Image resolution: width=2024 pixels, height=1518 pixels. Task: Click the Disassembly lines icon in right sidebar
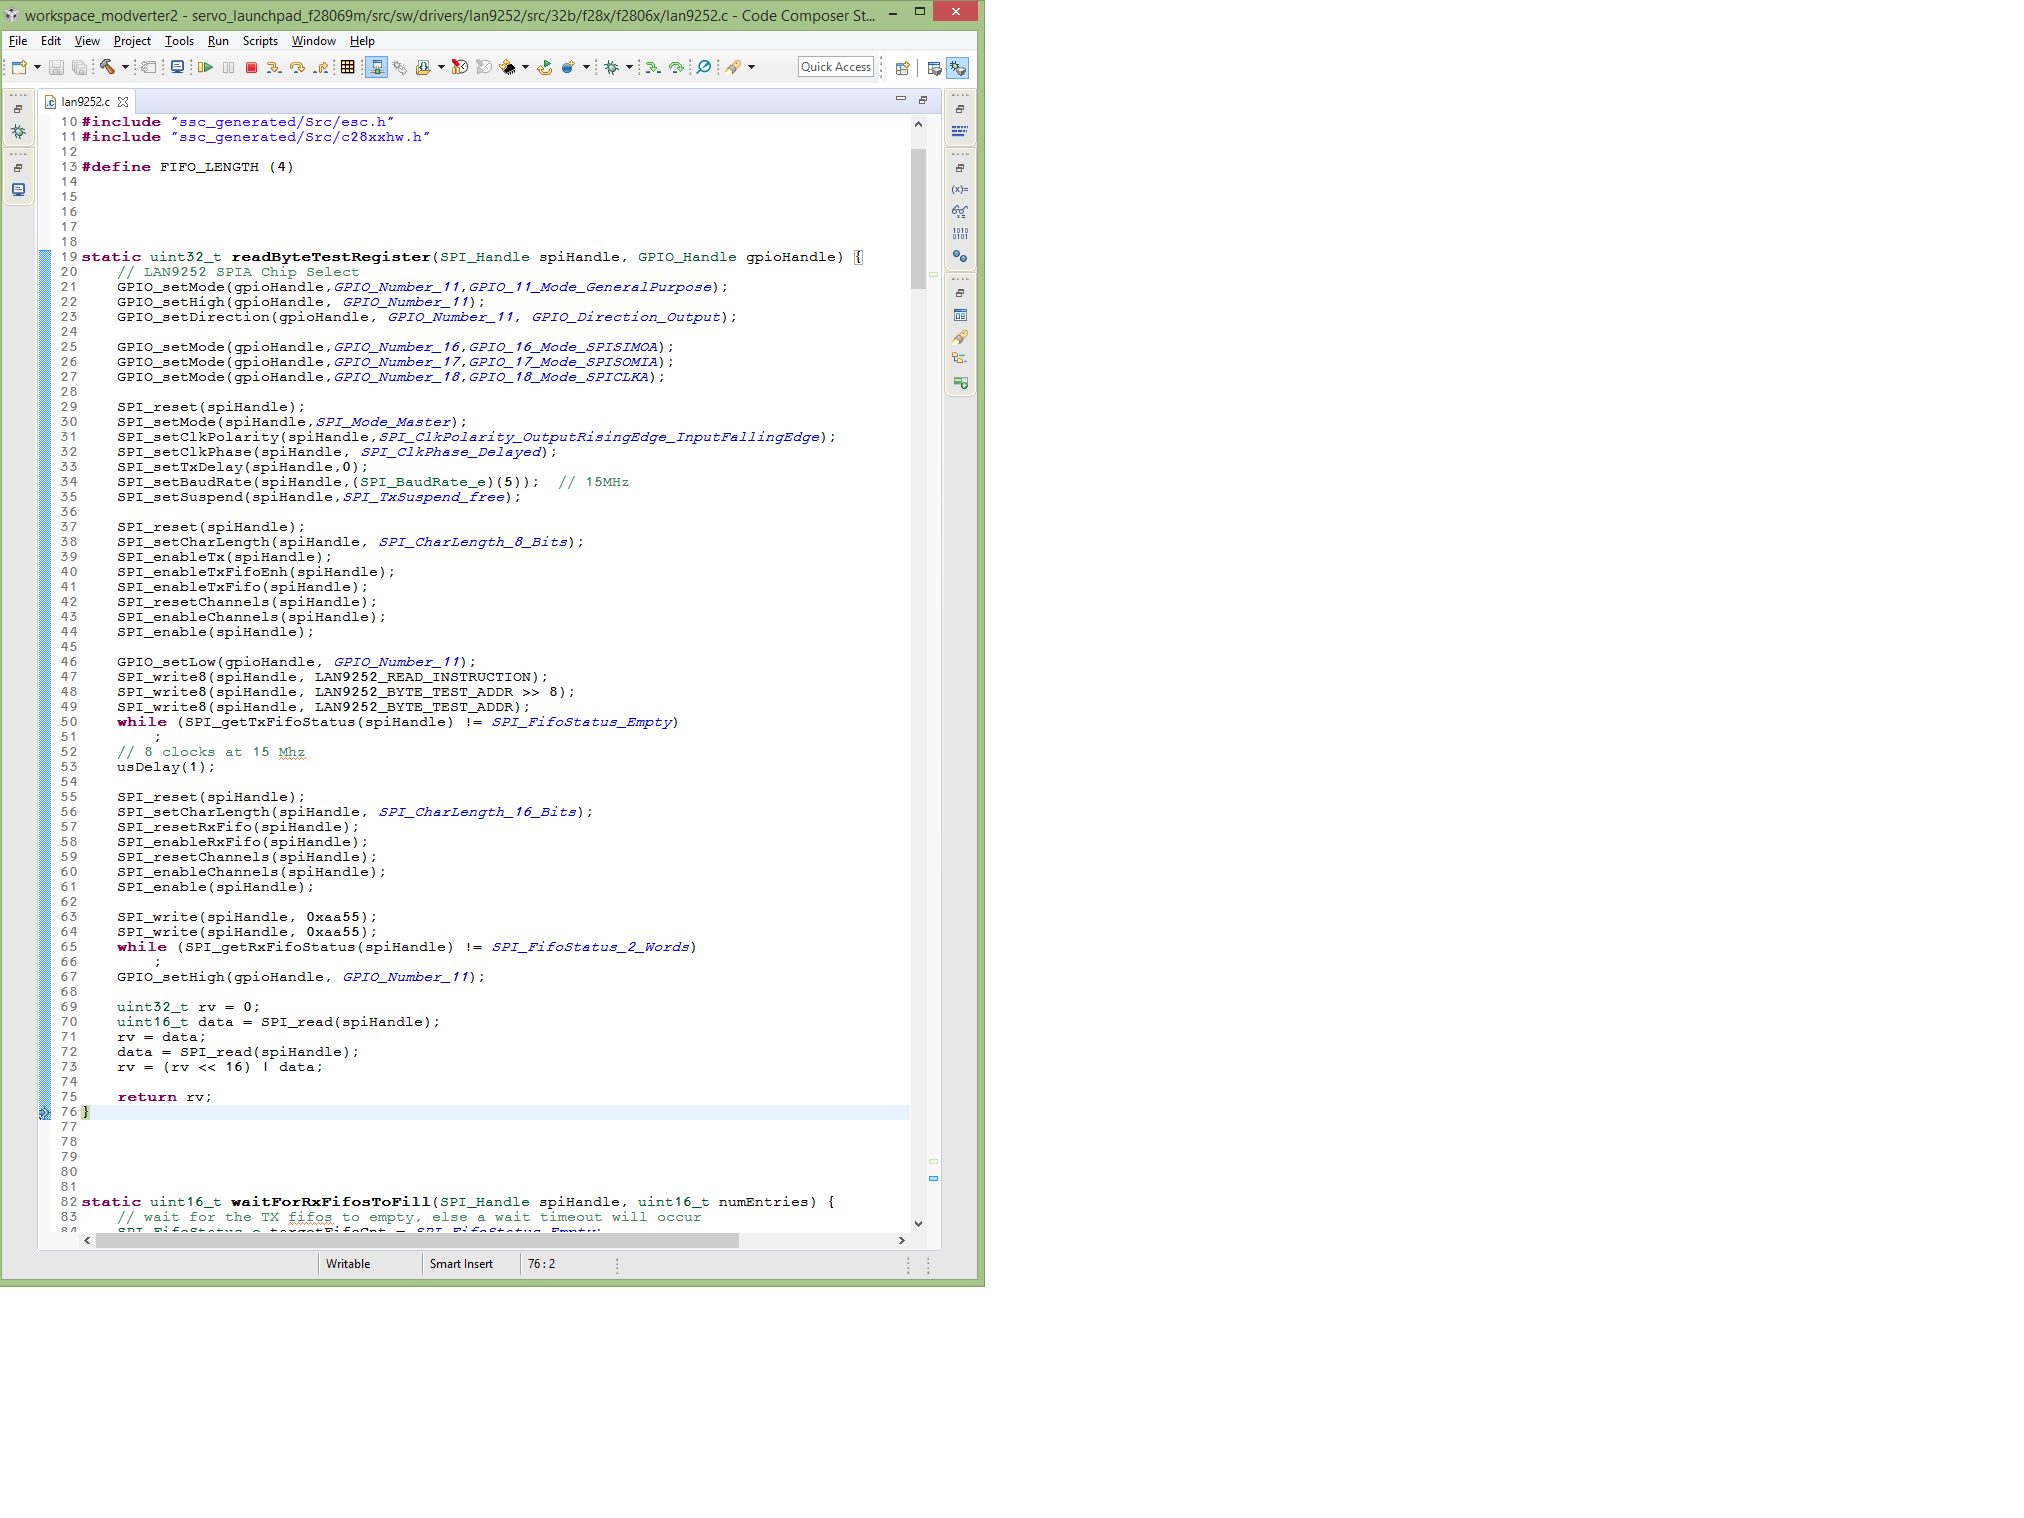(960, 130)
